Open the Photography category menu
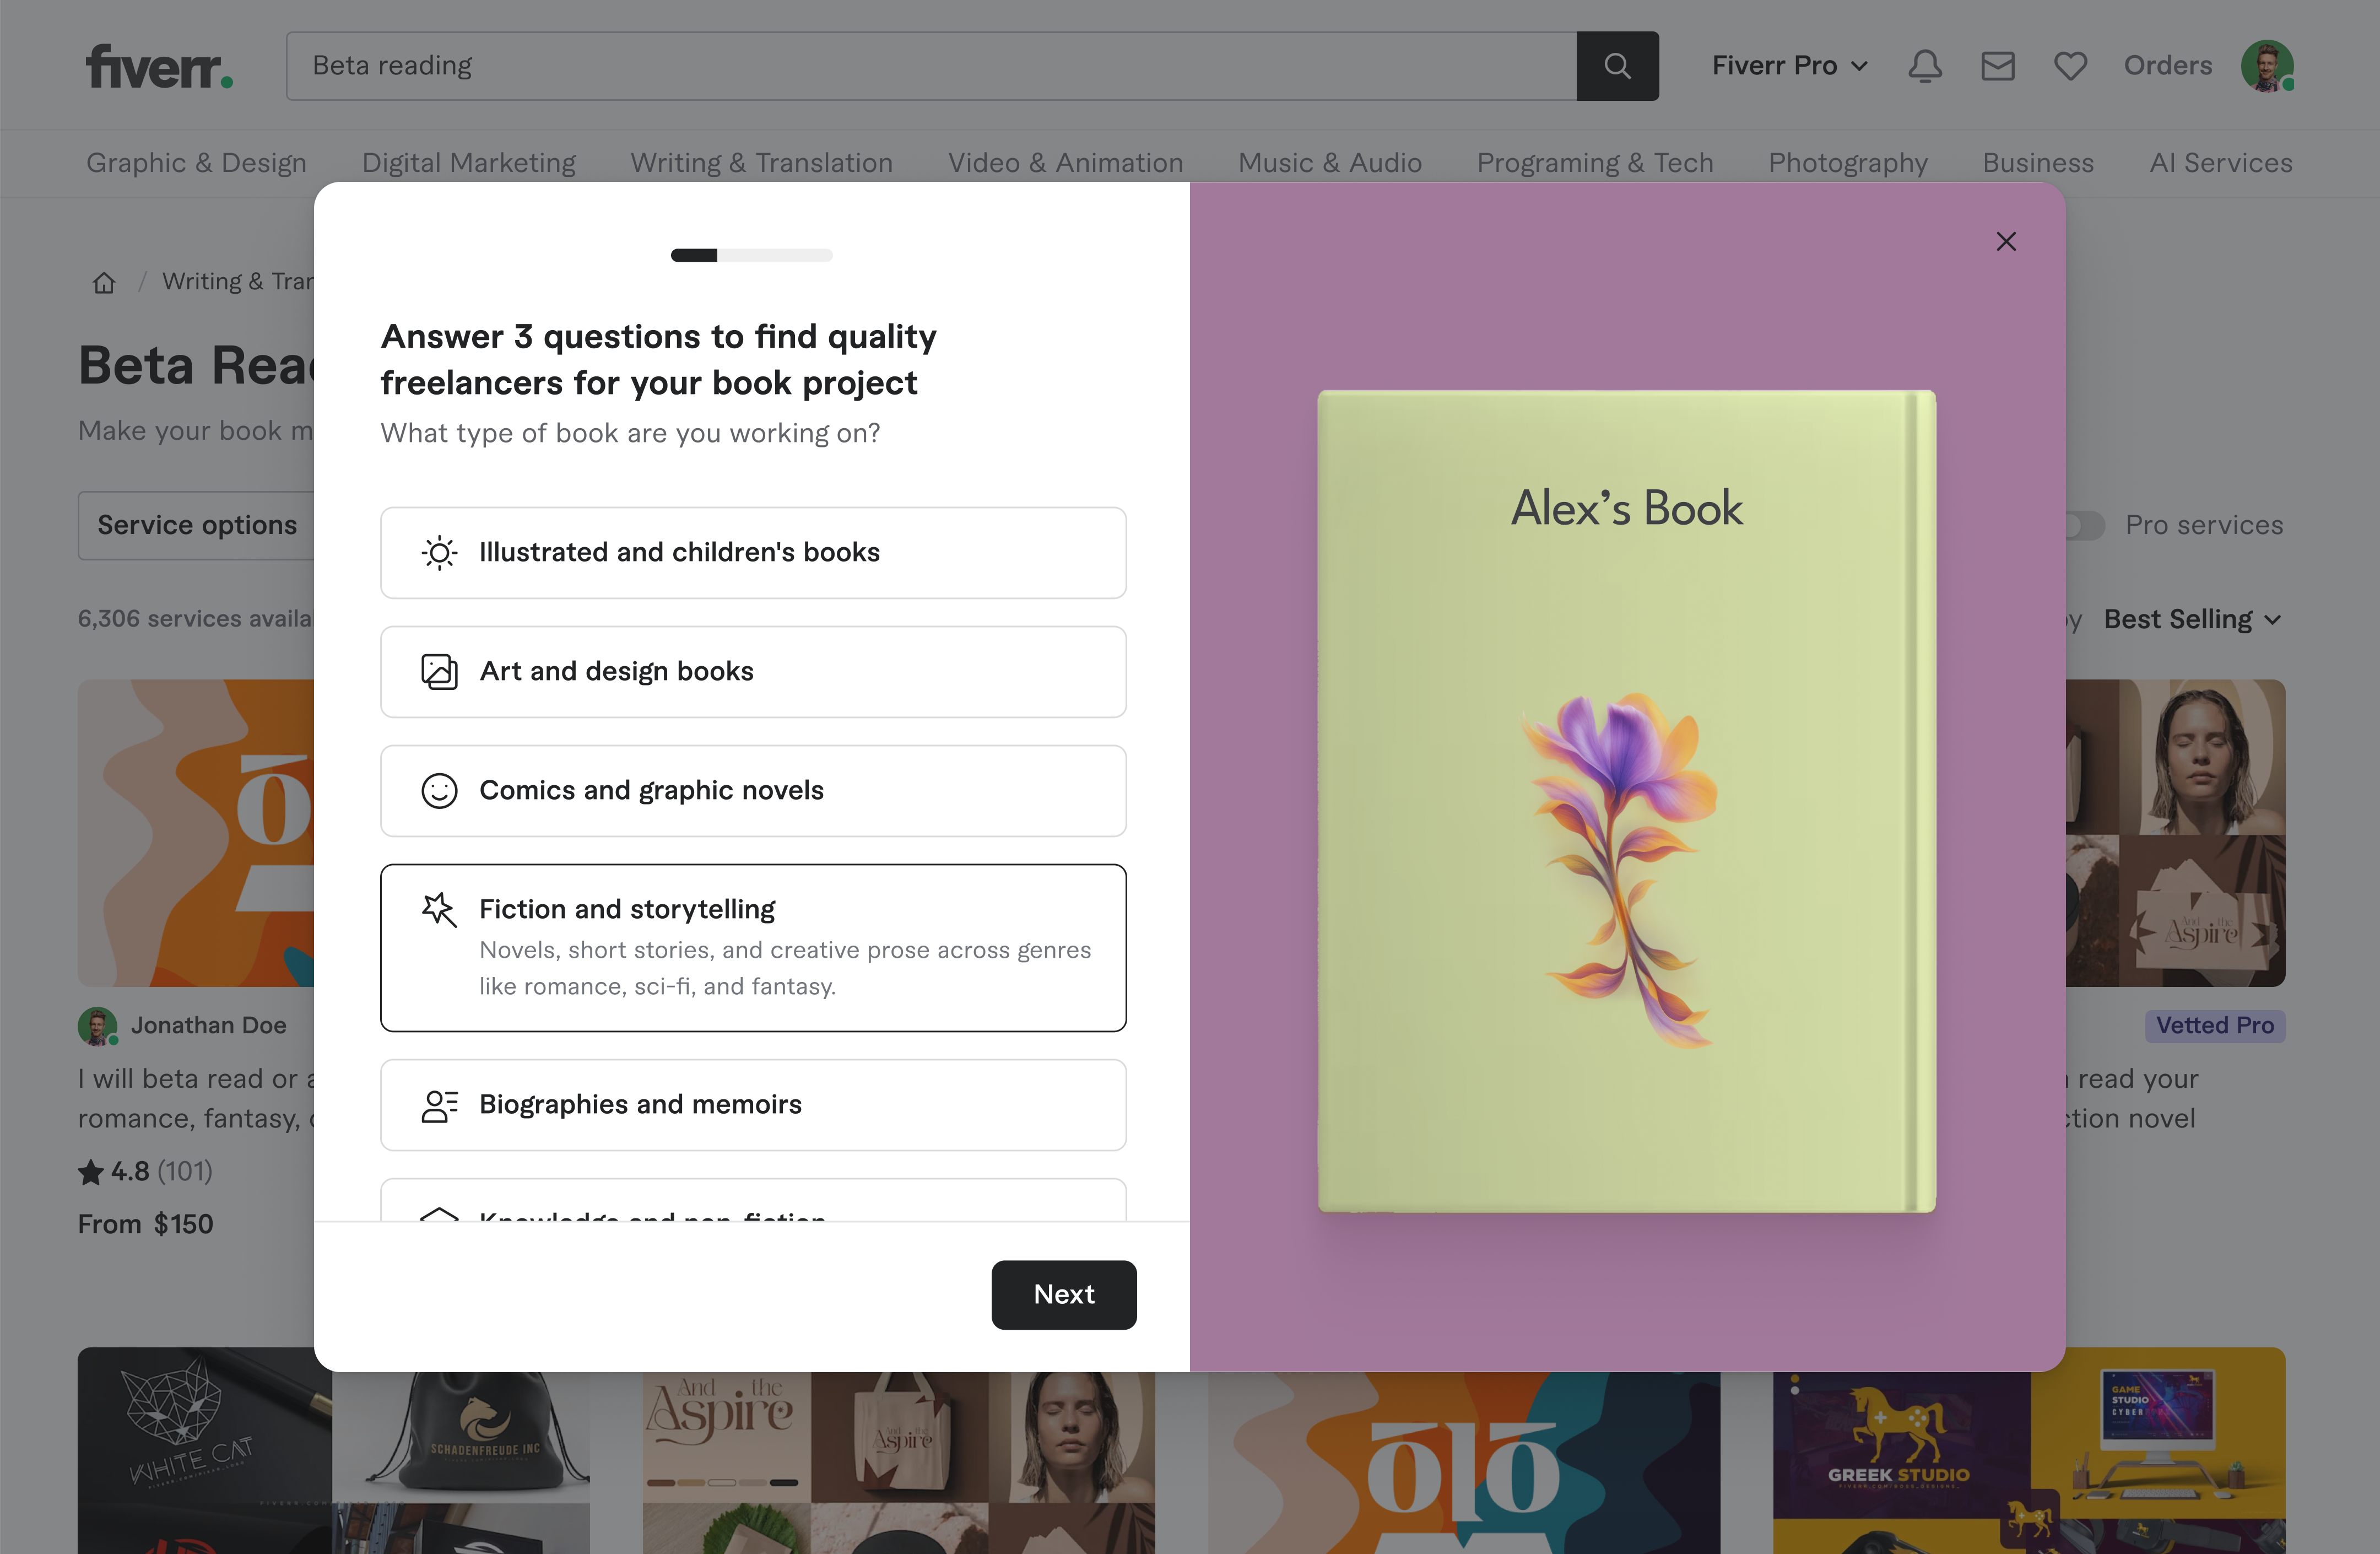Screen dimensions: 2380x1554 point(1847,163)
